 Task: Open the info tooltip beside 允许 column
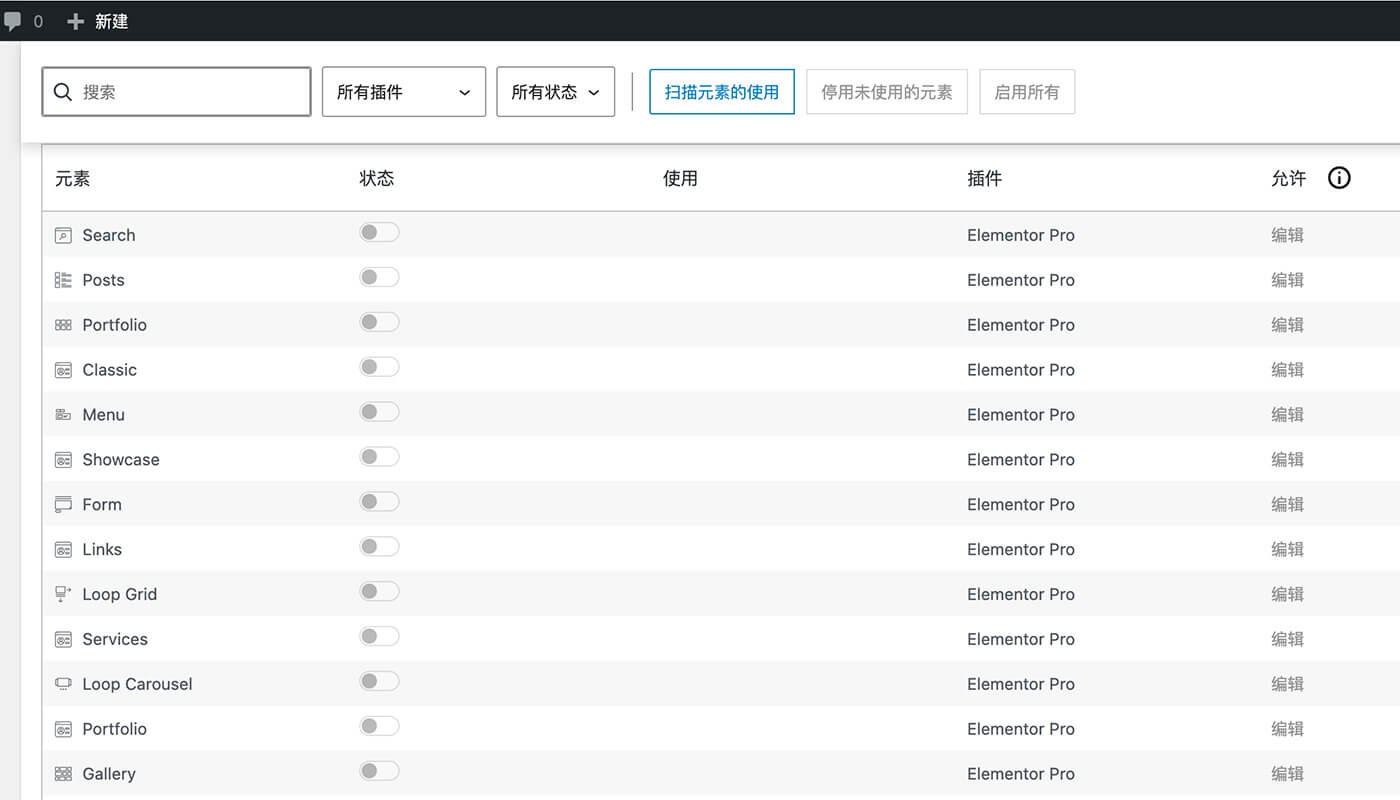(1339, 177)
